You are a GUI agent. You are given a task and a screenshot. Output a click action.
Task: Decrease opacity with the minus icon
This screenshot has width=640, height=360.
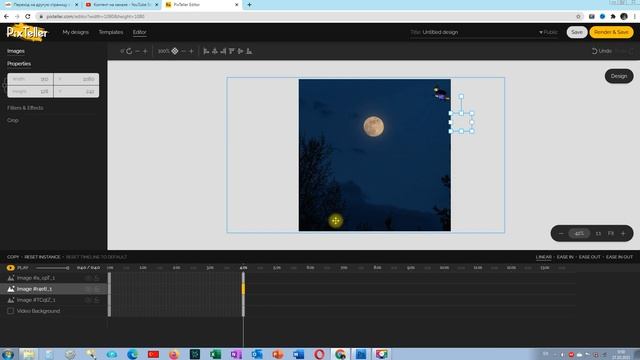coord(183,51)
